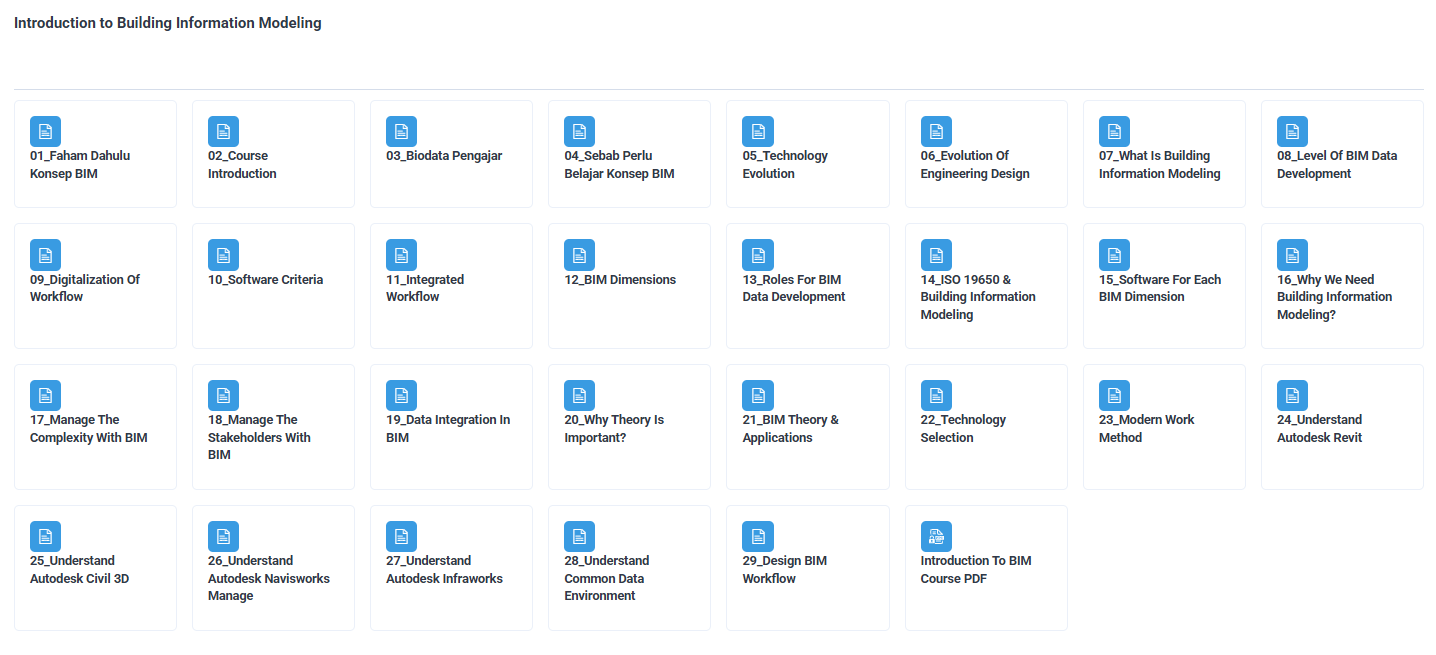Click the document icon above 12_BIM Dimensions
Image resolution: width=1436 pixels, height=655 pixels.
pyautogui.click(x=579, y=255)
